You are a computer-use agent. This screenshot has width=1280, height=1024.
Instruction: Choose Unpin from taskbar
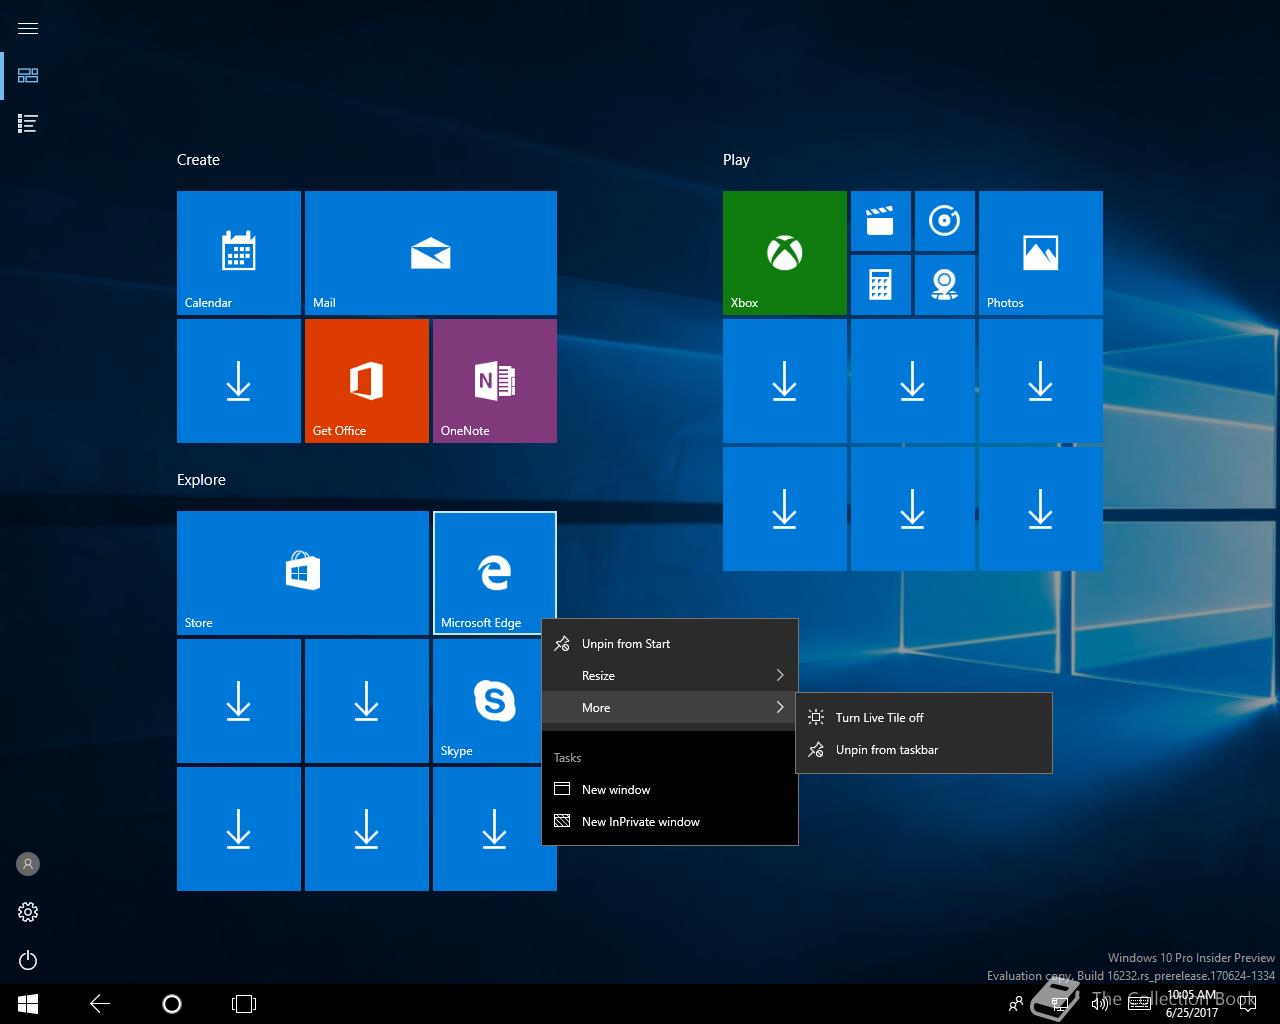coord(924,749)
